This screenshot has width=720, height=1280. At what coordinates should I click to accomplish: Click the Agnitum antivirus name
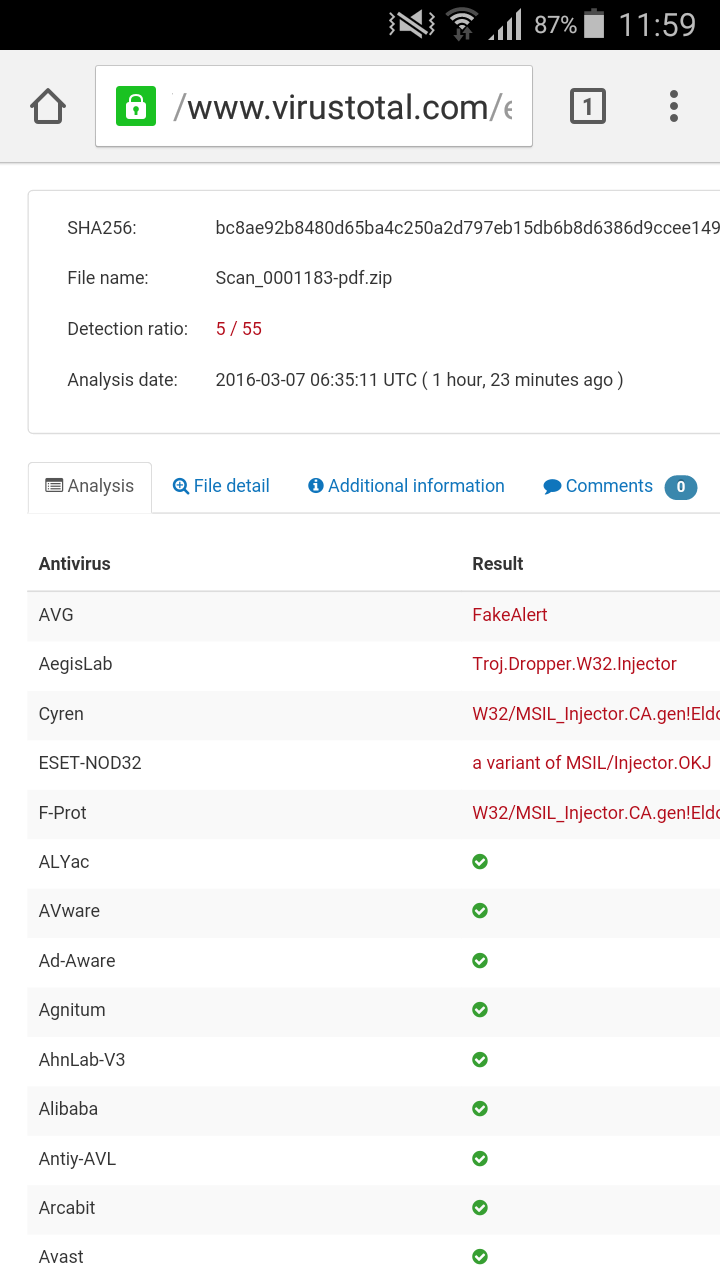72,1010
